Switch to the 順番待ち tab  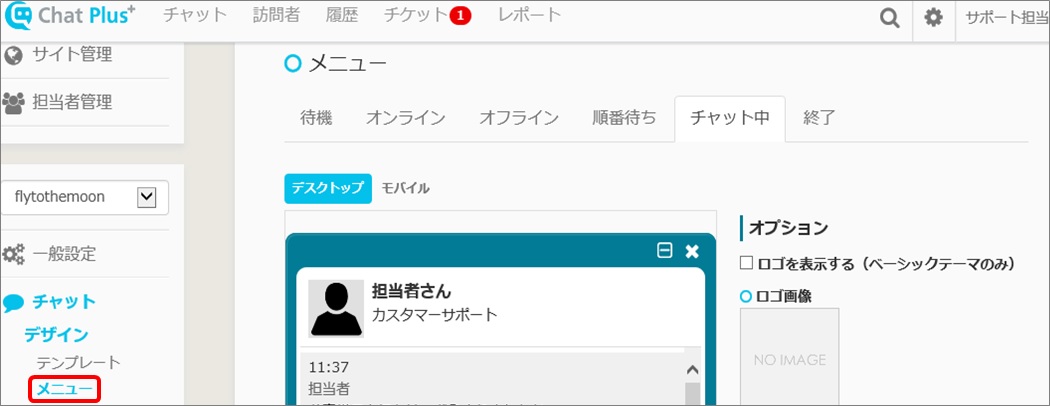[625, 118]
